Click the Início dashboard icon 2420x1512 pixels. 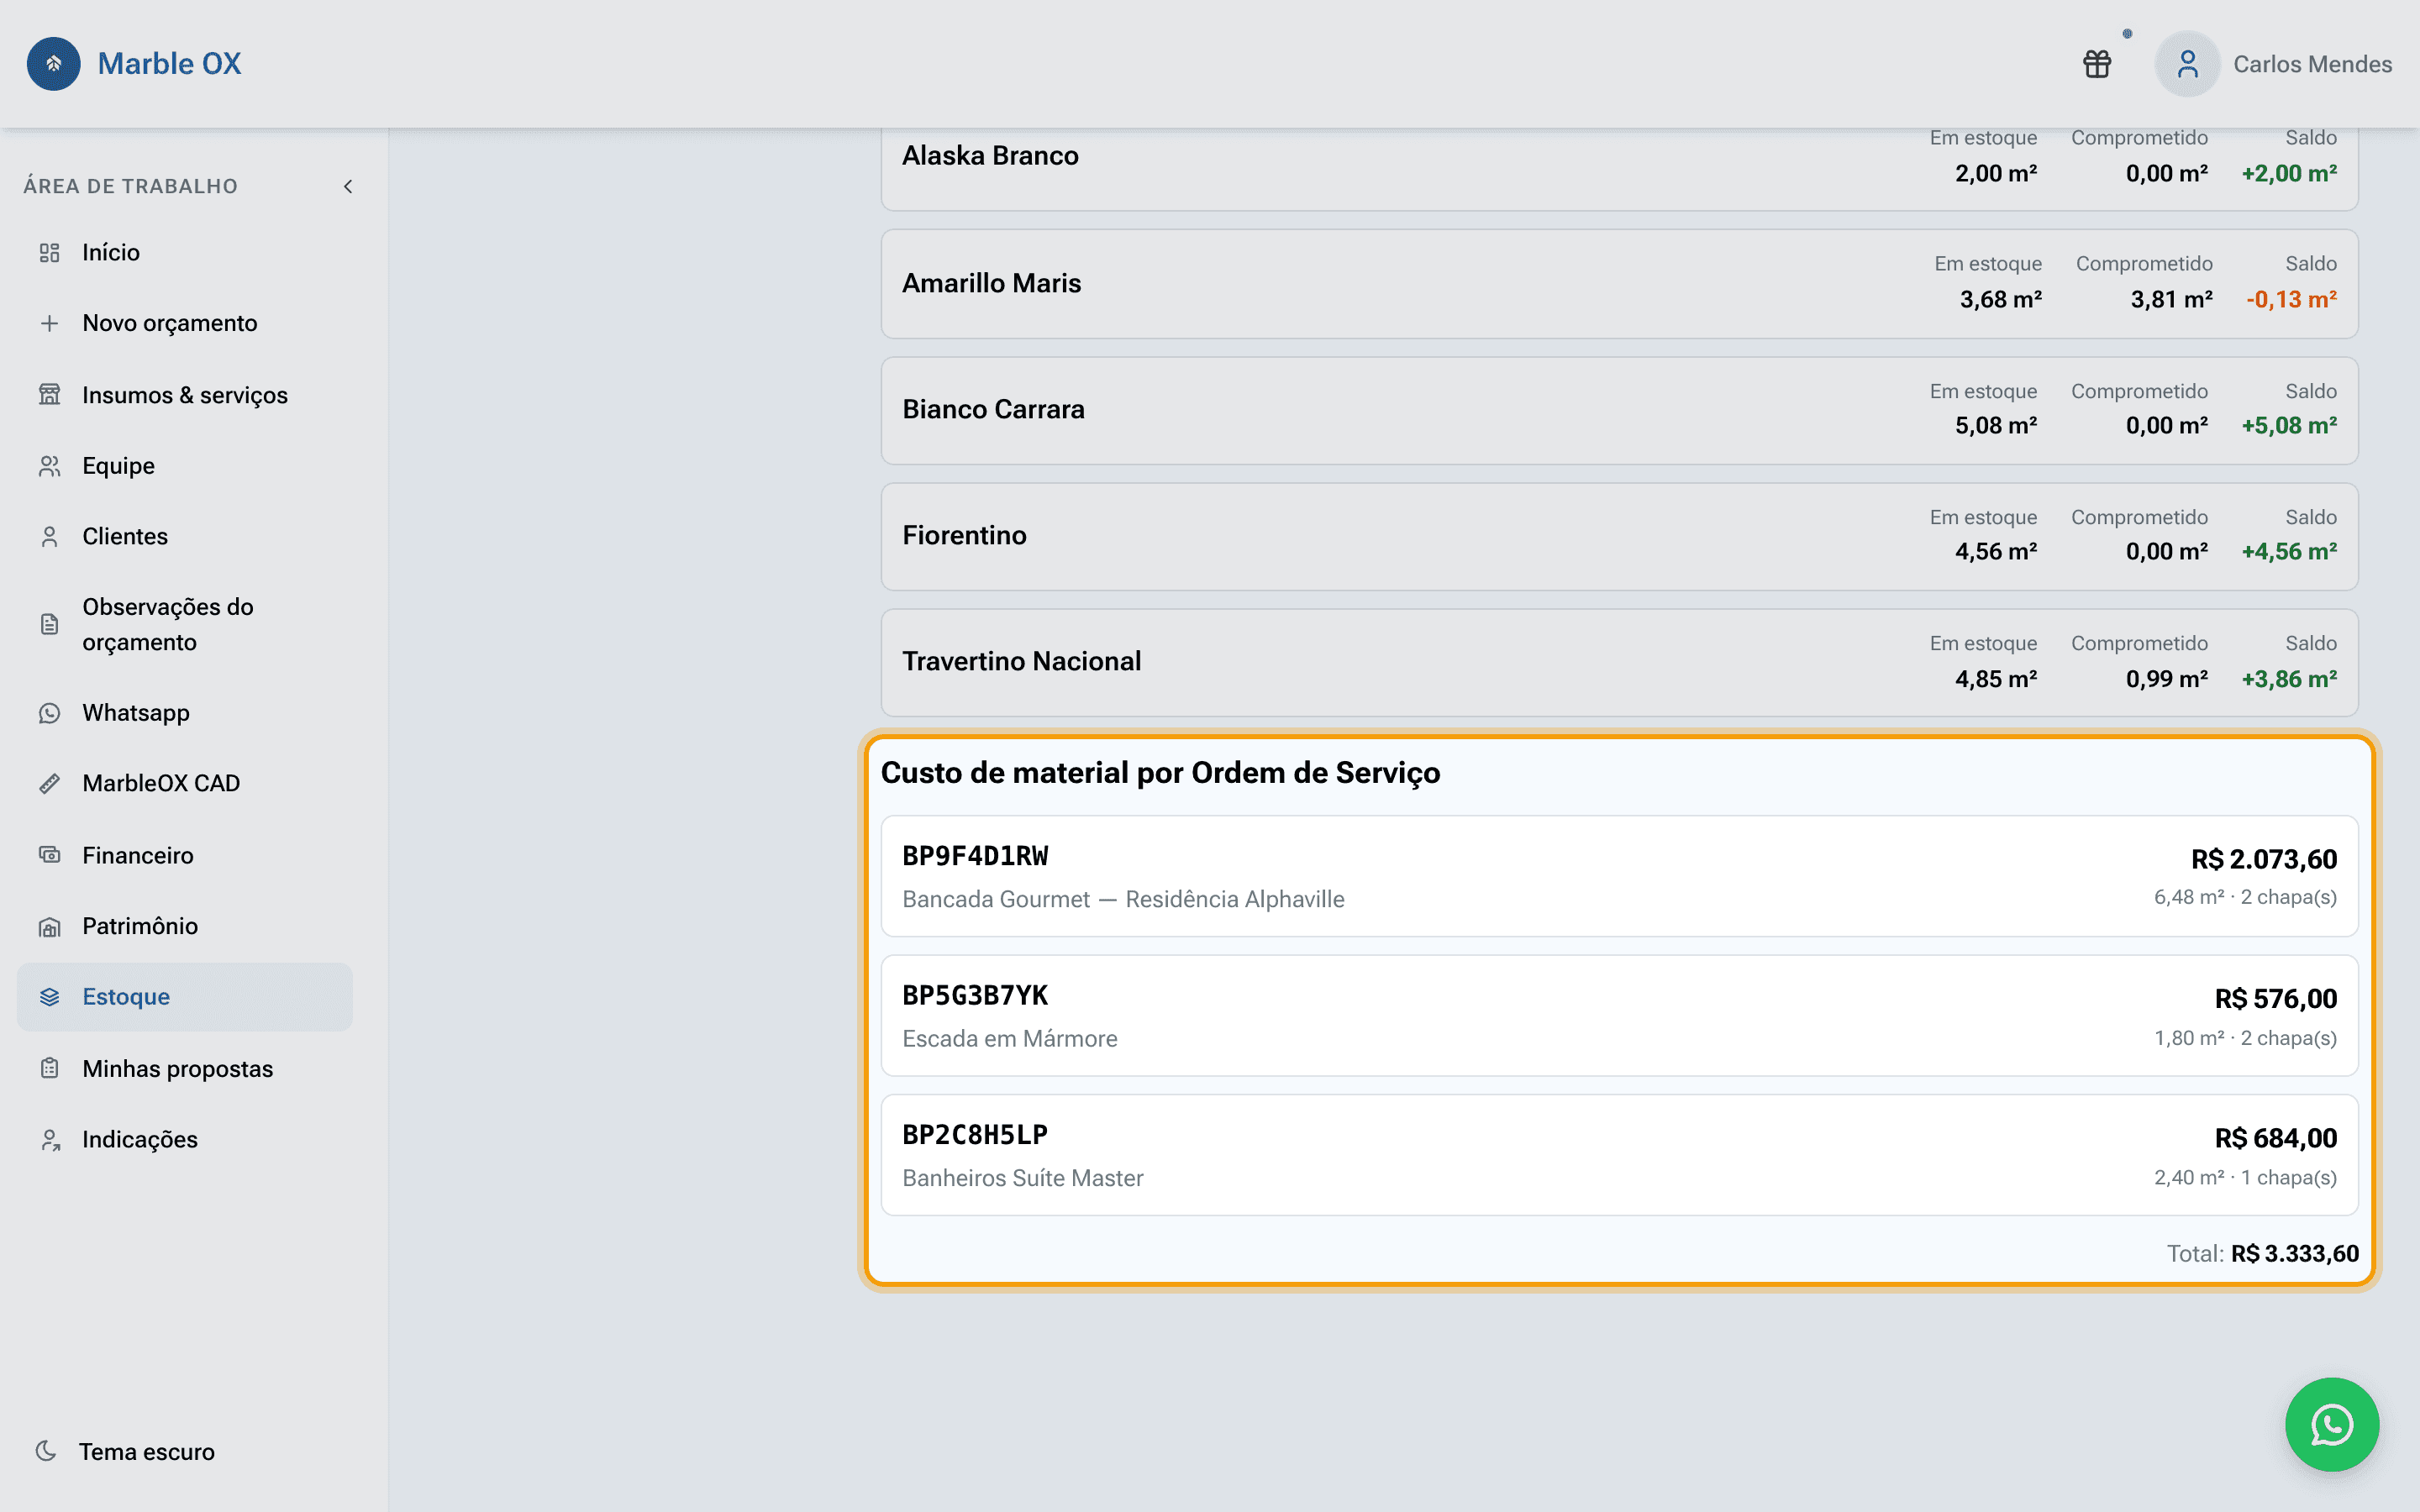(x=49, y=253)
